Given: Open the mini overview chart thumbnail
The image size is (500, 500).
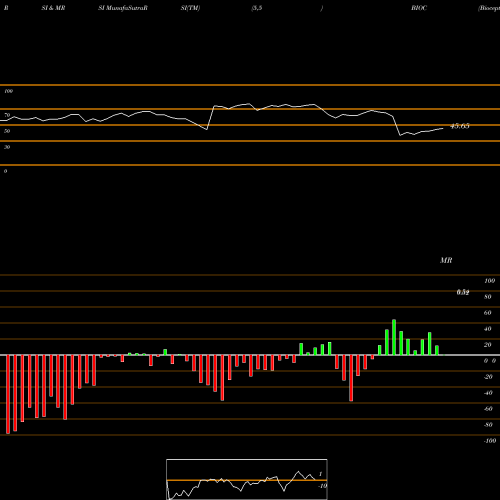Looking at the screenshot, I should [x=247, y=479].
